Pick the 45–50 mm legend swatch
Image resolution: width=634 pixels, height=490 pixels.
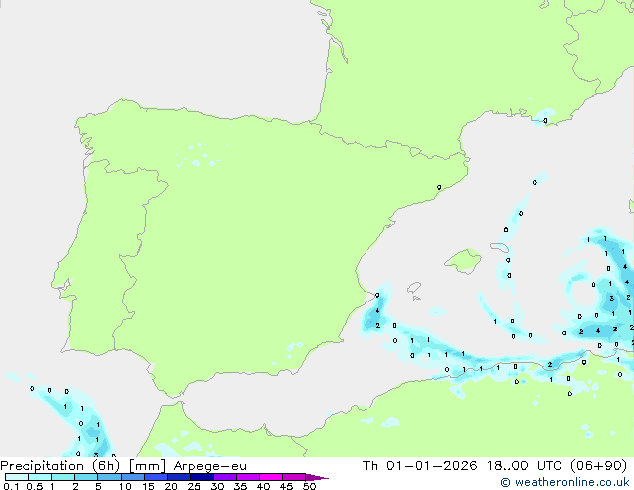coord(294,477)
